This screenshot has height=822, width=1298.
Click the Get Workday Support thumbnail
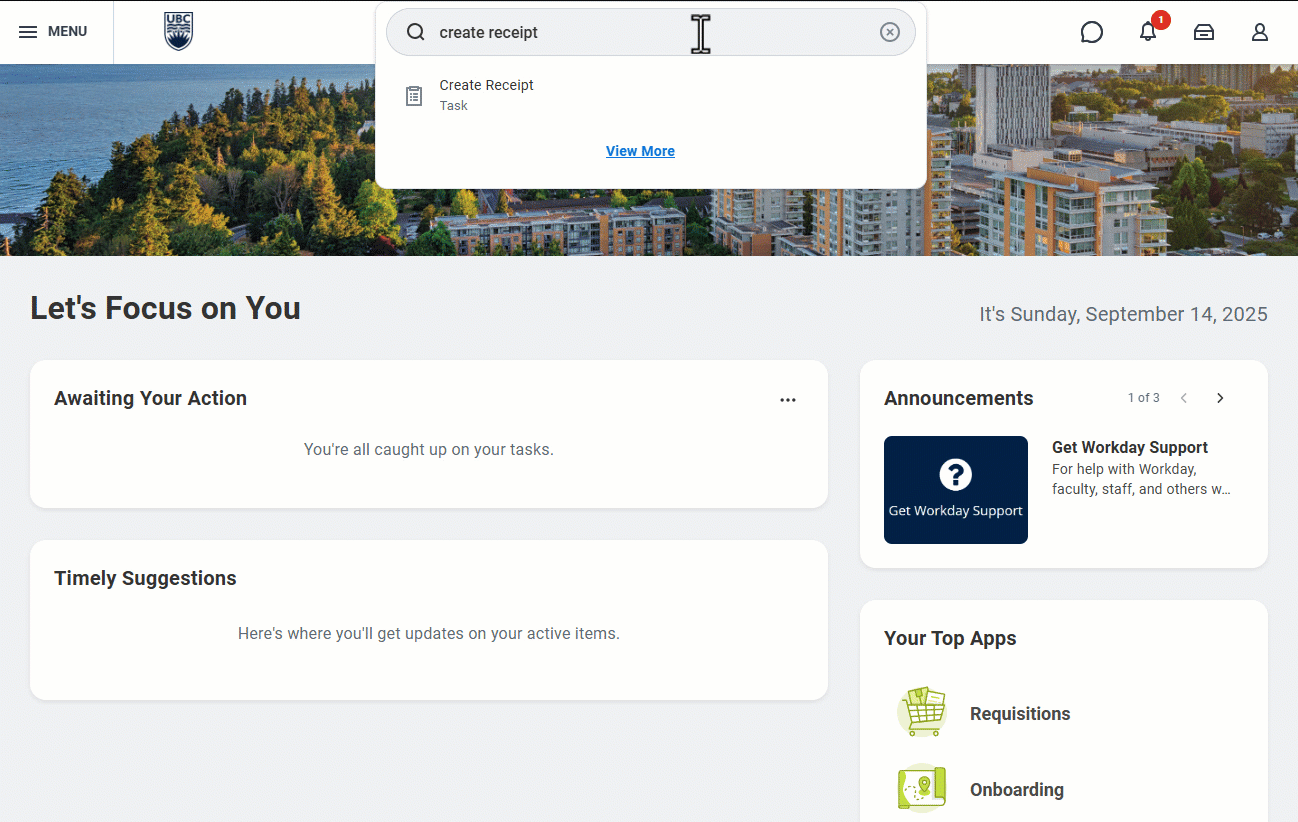(955, 490)
